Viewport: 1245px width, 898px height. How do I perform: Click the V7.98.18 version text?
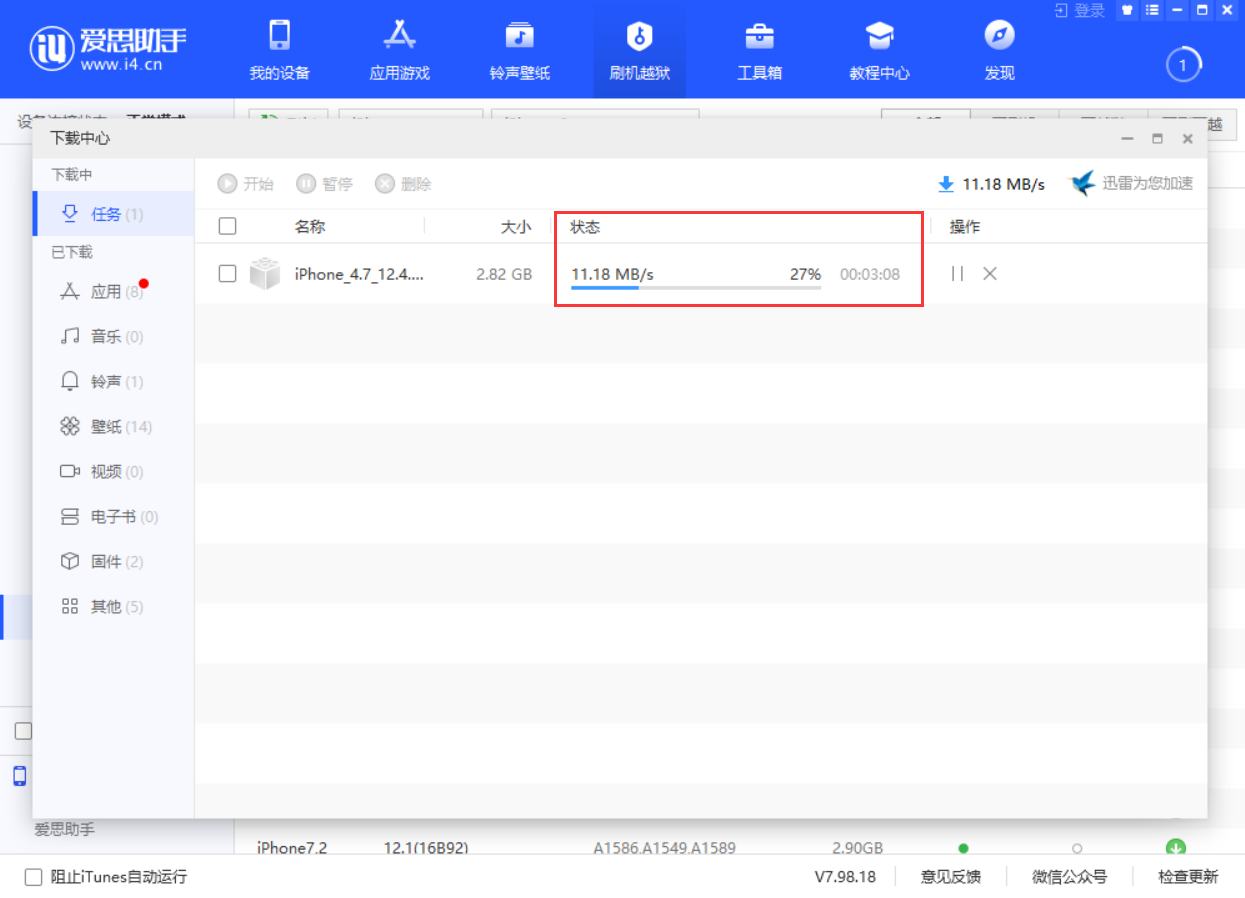point(845,877)
